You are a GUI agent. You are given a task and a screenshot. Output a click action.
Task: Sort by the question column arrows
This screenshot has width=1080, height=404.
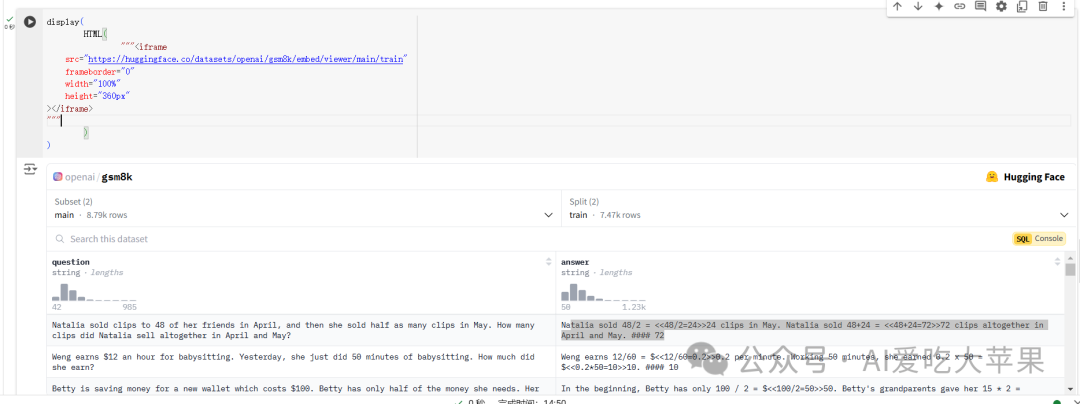point(548,262)
